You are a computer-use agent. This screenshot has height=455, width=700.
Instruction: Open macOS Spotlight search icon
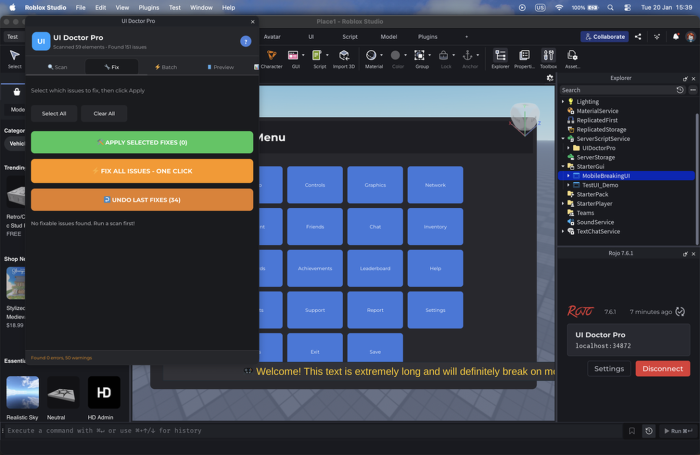click(x=610, y=8)
